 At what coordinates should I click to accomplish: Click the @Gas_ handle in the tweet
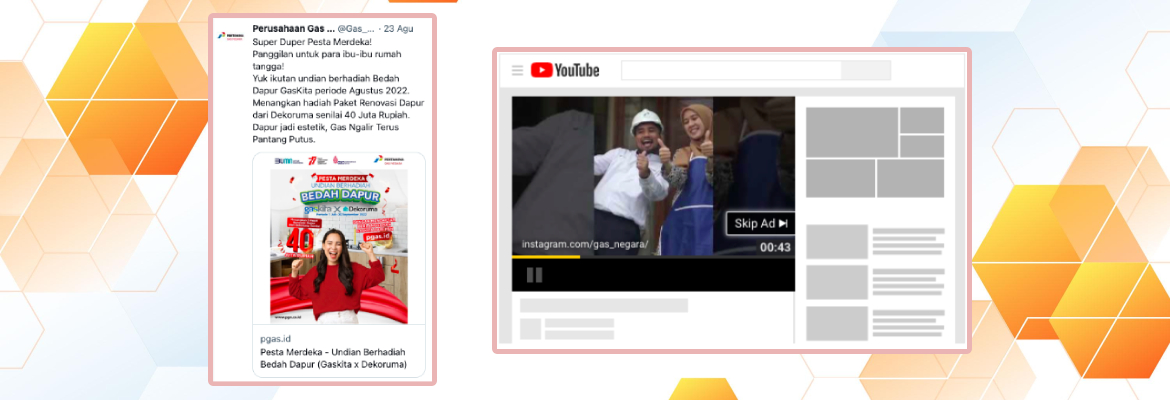pos(356,28)
